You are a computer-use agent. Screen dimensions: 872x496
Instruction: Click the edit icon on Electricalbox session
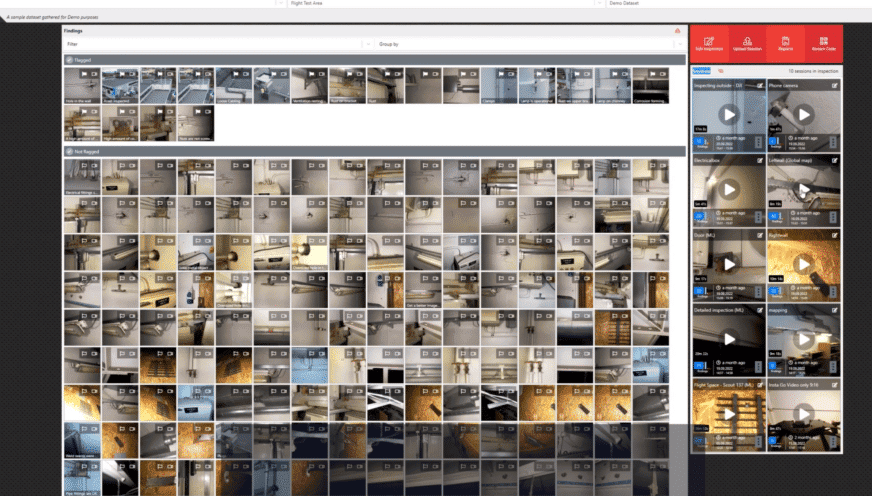pyautogui.click(x=760, y=160)
